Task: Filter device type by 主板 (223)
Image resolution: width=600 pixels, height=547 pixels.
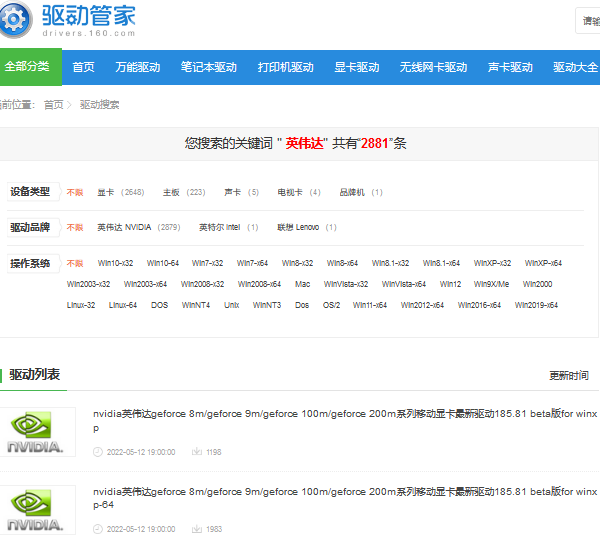Action: 184,192
